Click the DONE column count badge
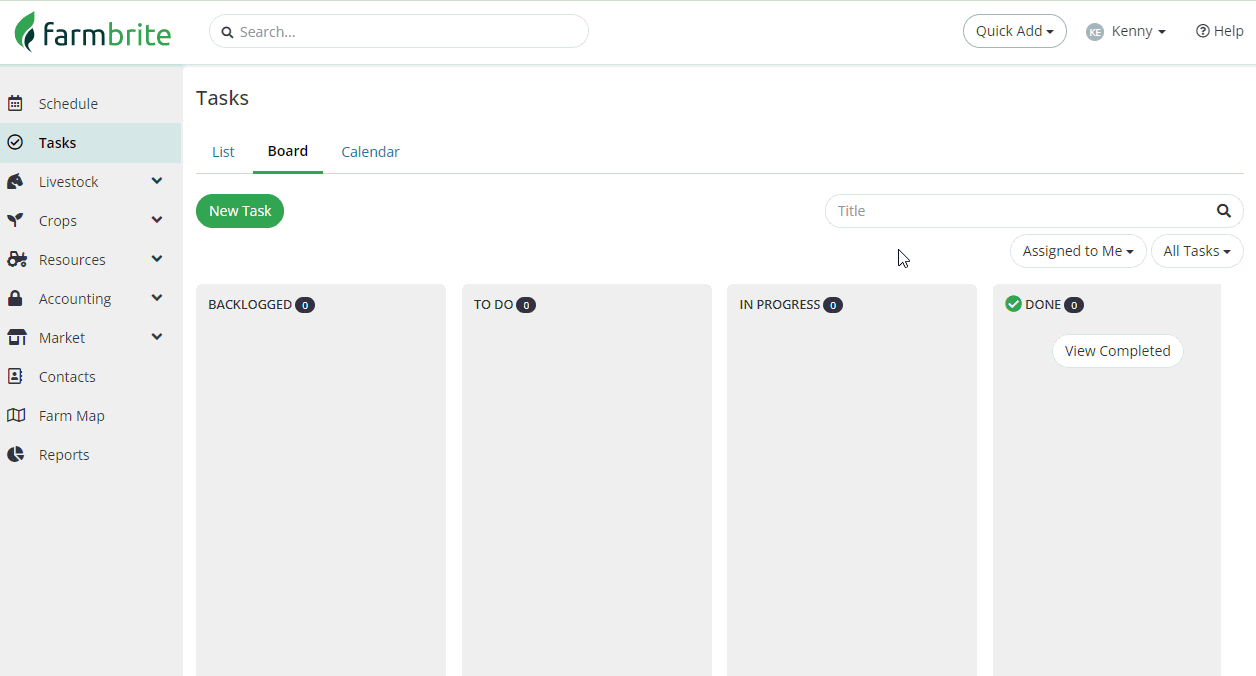1256x676 pixels. (1073, 305)
